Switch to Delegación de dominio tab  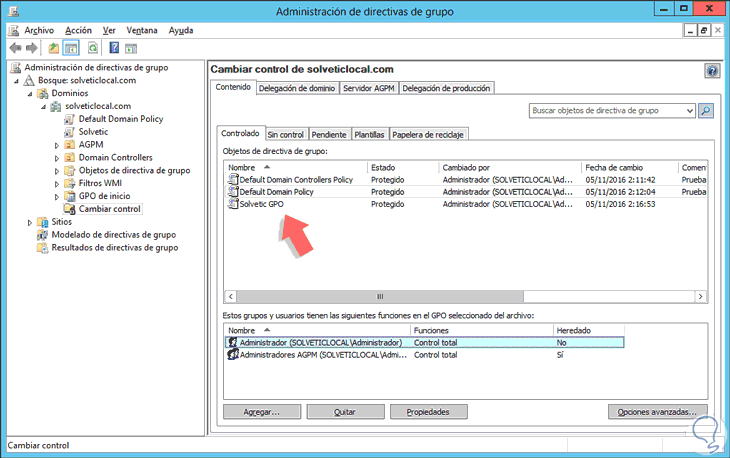(297, 88)
